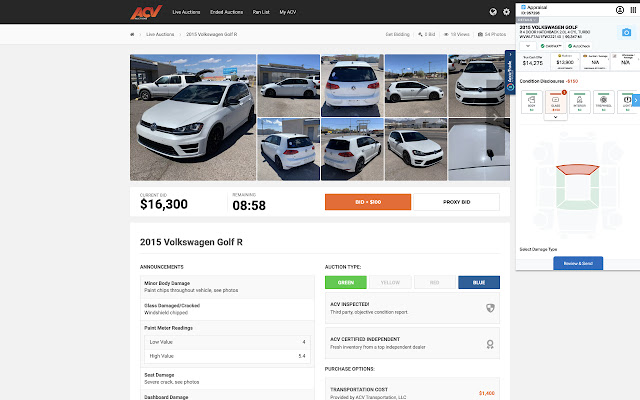Open the CARFAX report badge
The image size is (640, 400).
tap(551, 46)
